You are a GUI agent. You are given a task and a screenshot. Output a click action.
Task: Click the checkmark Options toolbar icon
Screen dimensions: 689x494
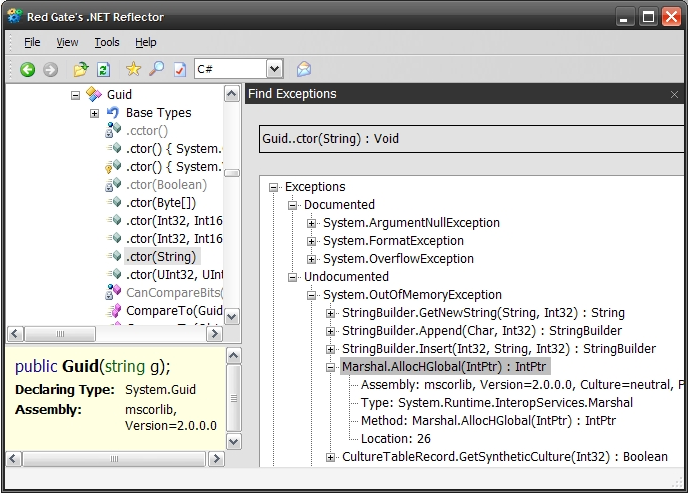click(180, 69)
